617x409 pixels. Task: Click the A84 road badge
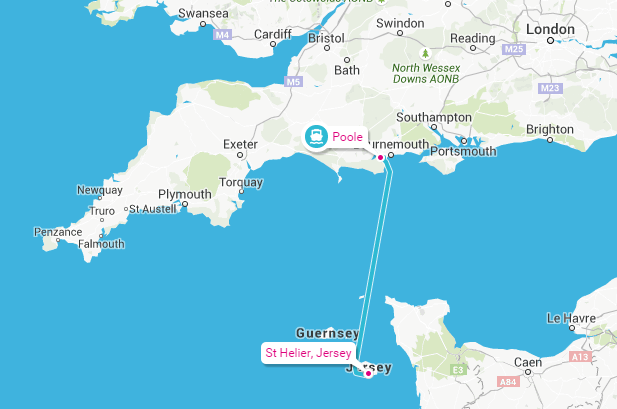pyautogui.click(x=508, y=381)
